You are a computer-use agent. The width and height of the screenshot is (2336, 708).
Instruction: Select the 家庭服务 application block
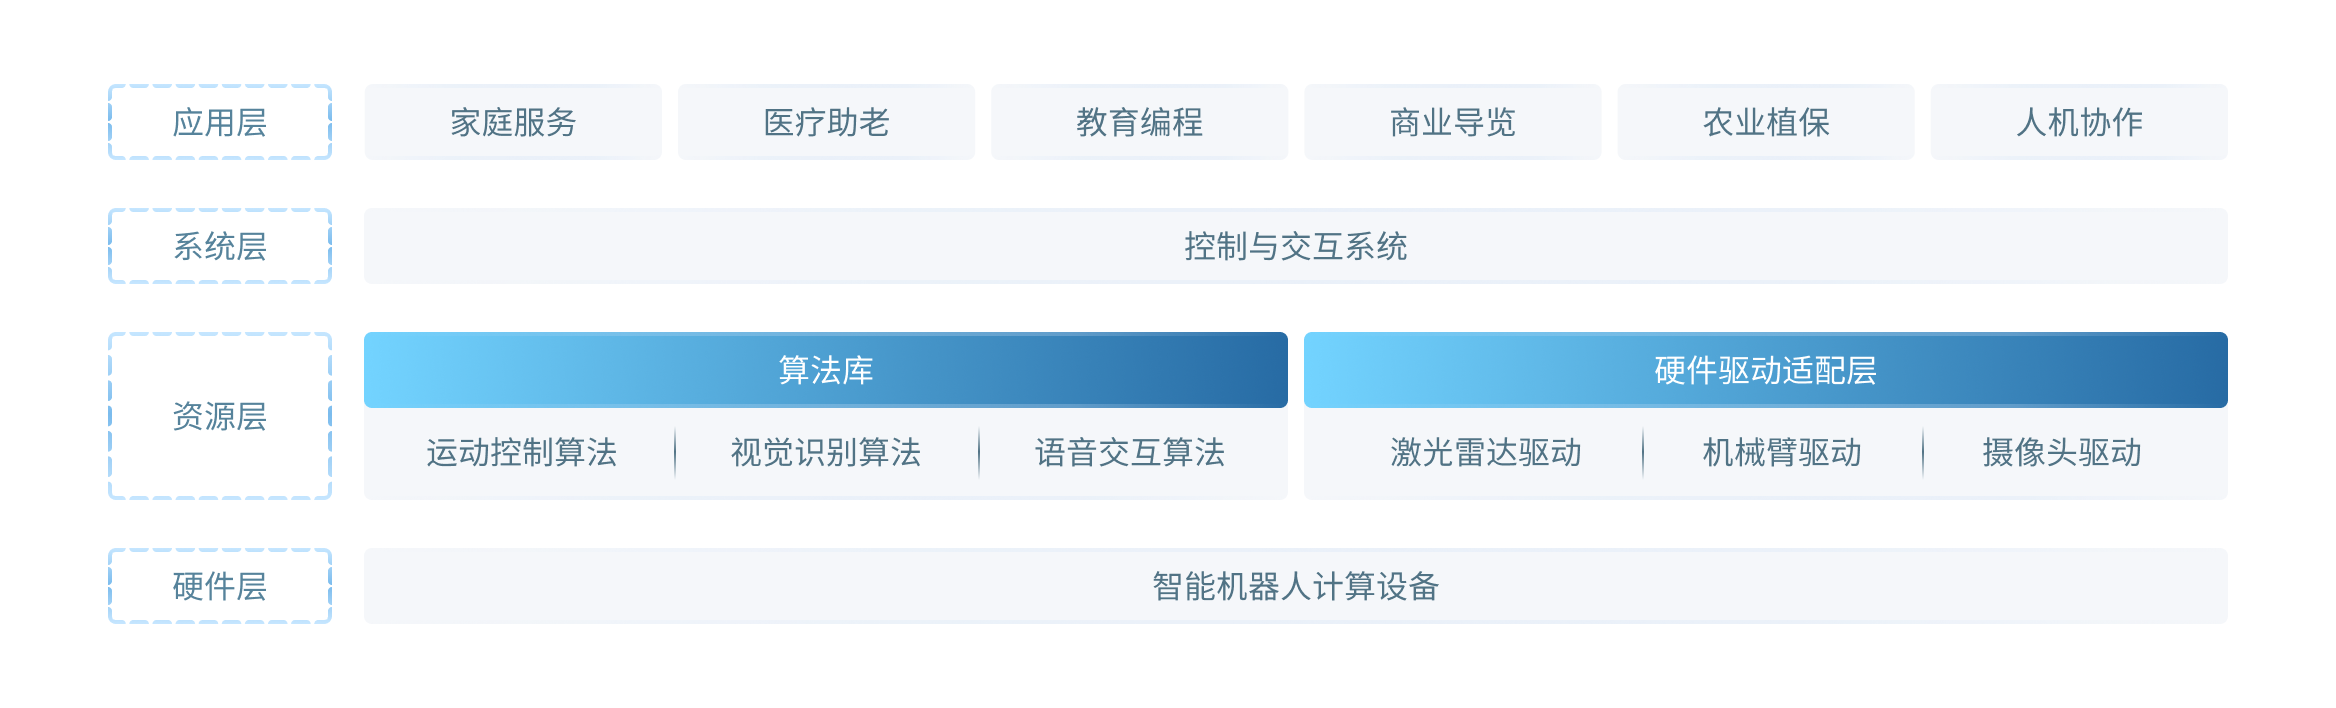tap(513, 122)
